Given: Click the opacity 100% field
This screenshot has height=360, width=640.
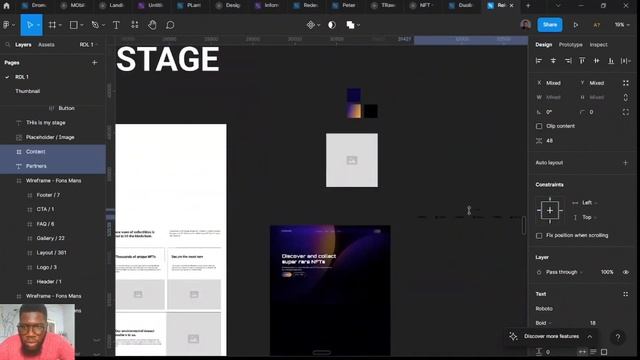Looking at the screenshot, I should coord(607,272).
